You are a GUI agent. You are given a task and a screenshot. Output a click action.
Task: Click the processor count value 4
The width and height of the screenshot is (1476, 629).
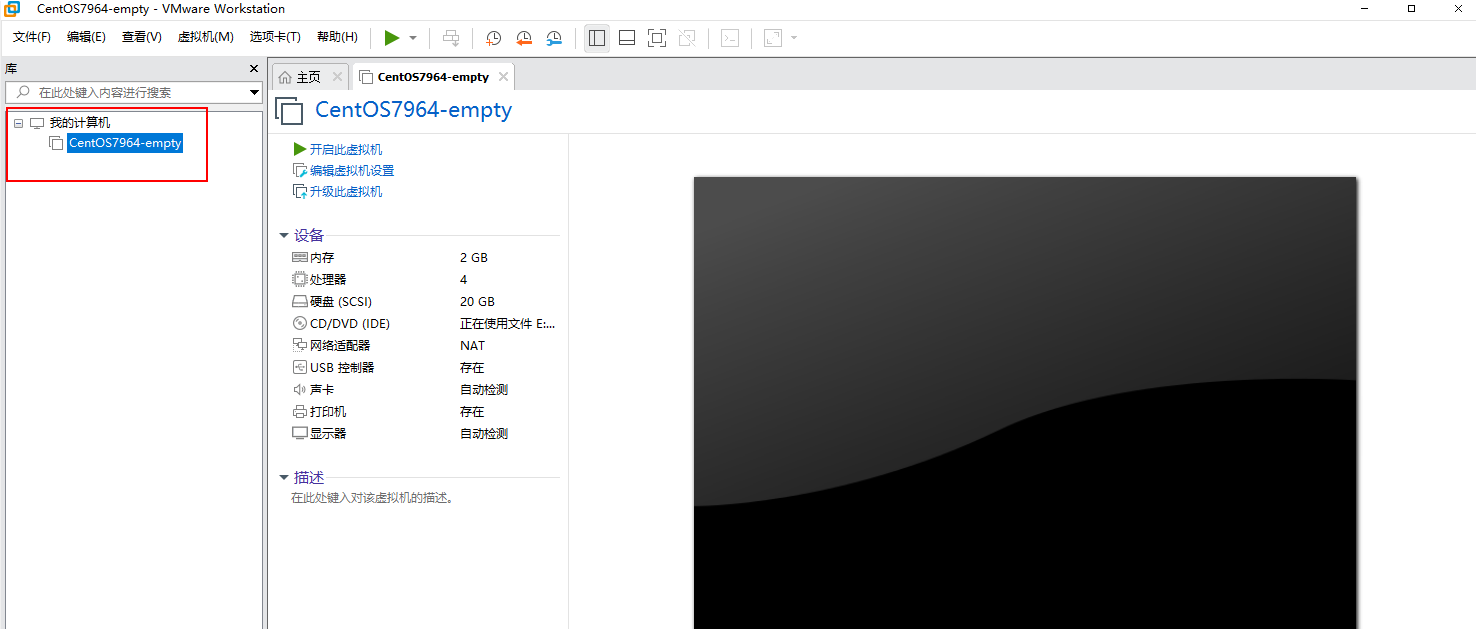464,280
